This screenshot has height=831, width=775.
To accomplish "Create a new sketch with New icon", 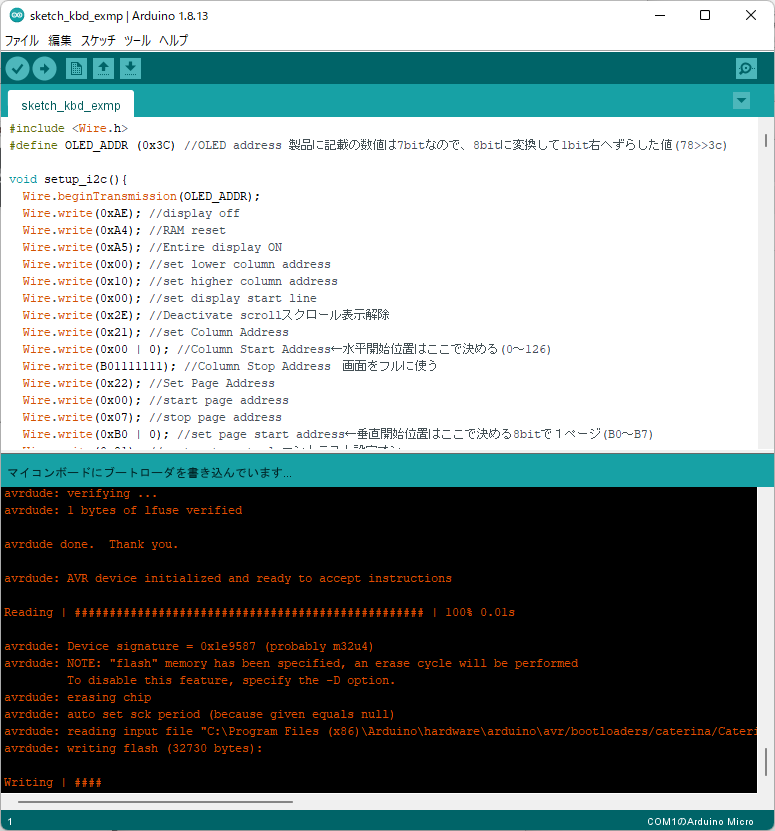I will pyautogui.click(x=76, y=68).
